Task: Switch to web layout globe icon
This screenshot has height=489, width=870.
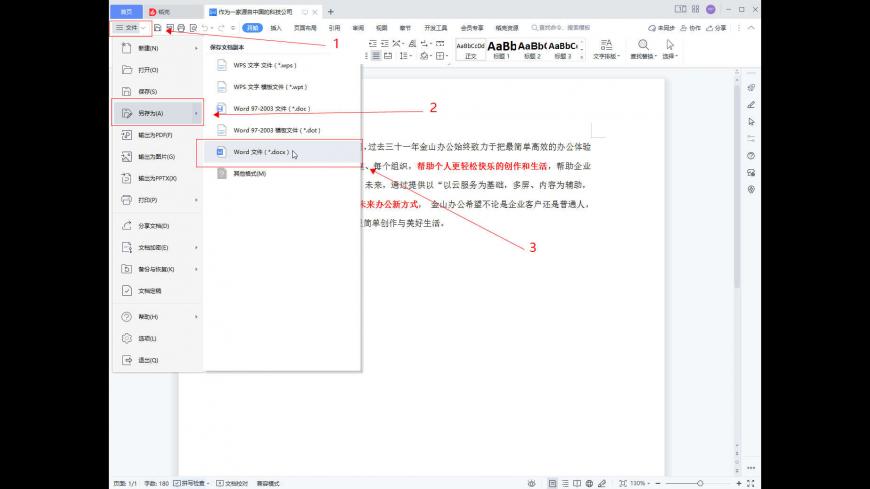Action: 589,483
